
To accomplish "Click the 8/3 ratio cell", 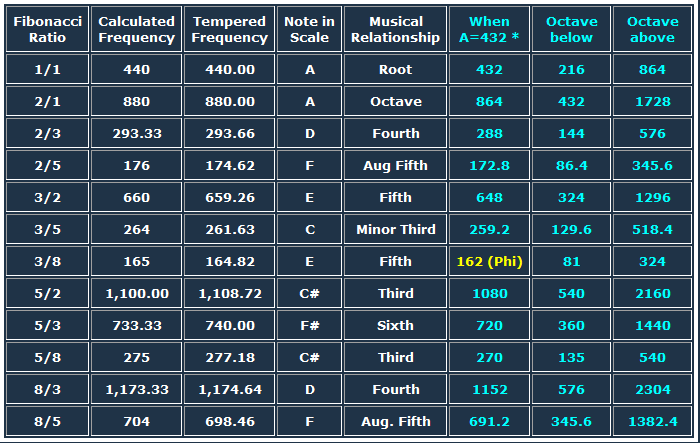I will (47, 389).
